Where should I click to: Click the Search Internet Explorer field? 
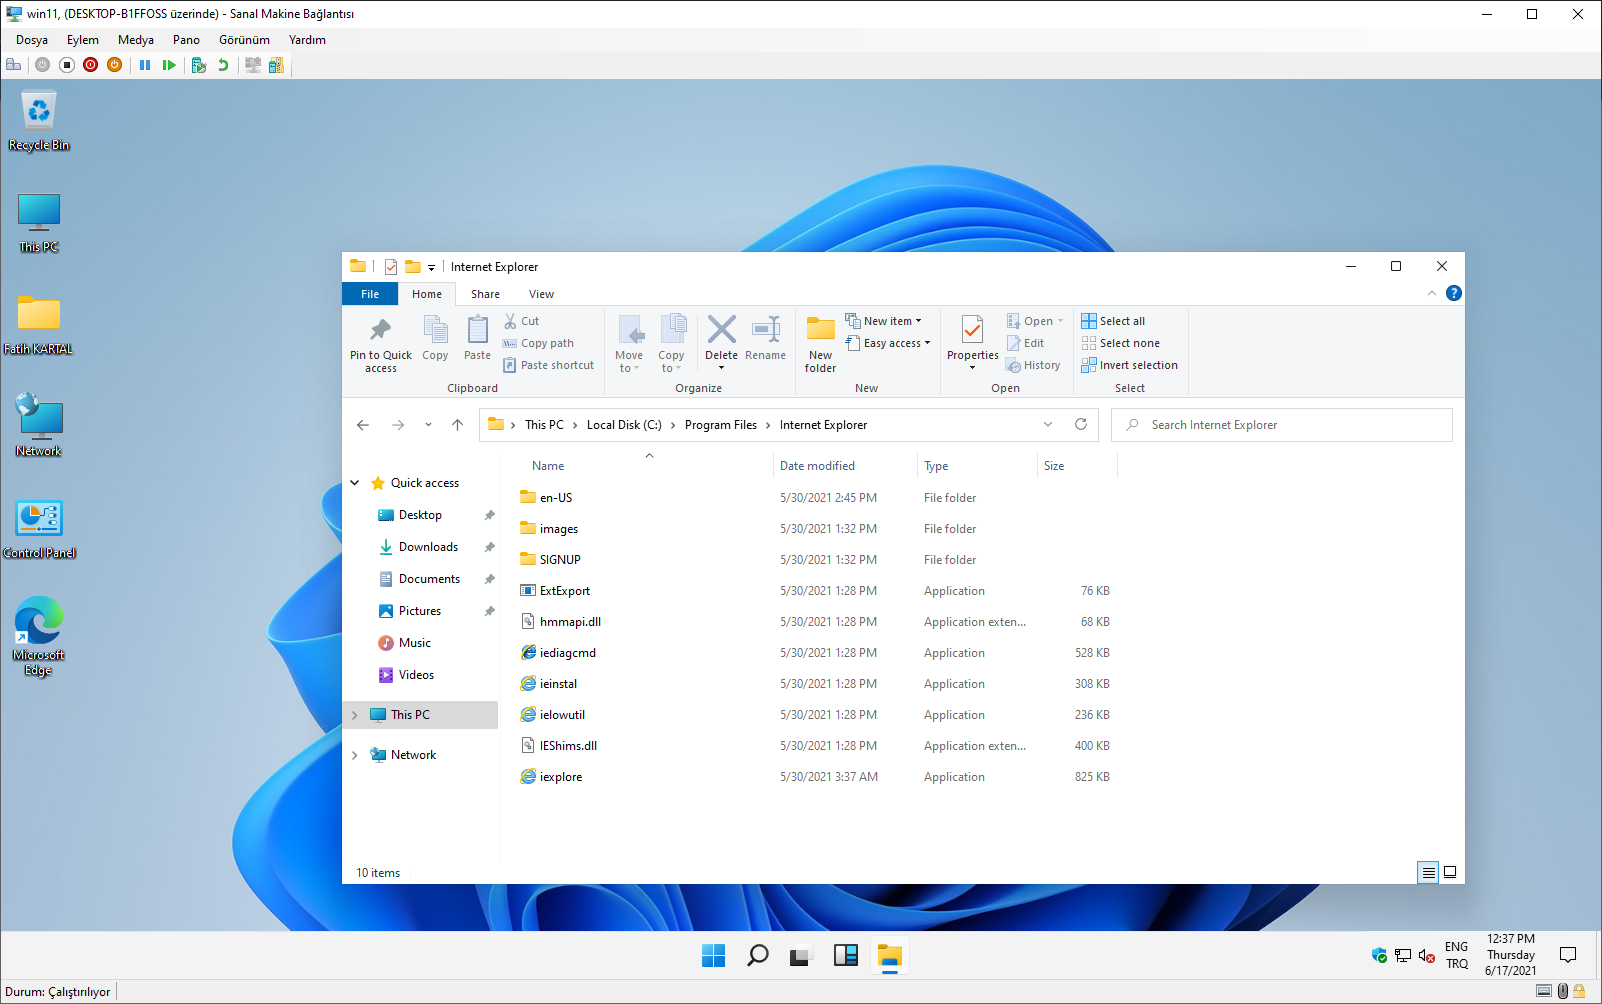pyautogui.click(x=1282, y=425)
